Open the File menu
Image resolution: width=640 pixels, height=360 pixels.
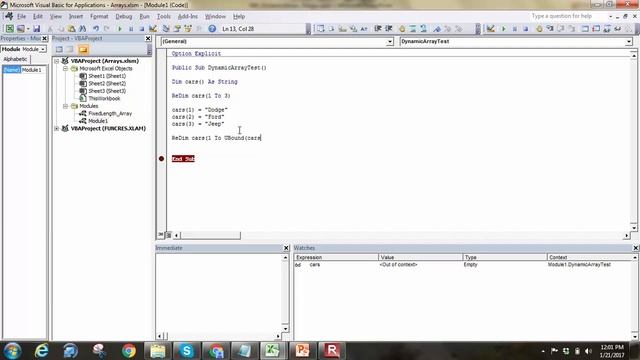pyautogui.click(x=21, y=16)
